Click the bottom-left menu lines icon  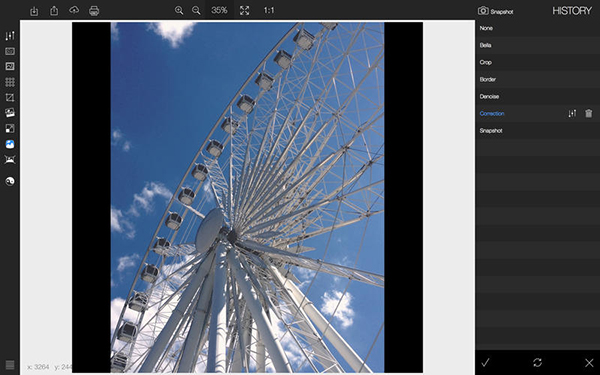click(10, 365)
